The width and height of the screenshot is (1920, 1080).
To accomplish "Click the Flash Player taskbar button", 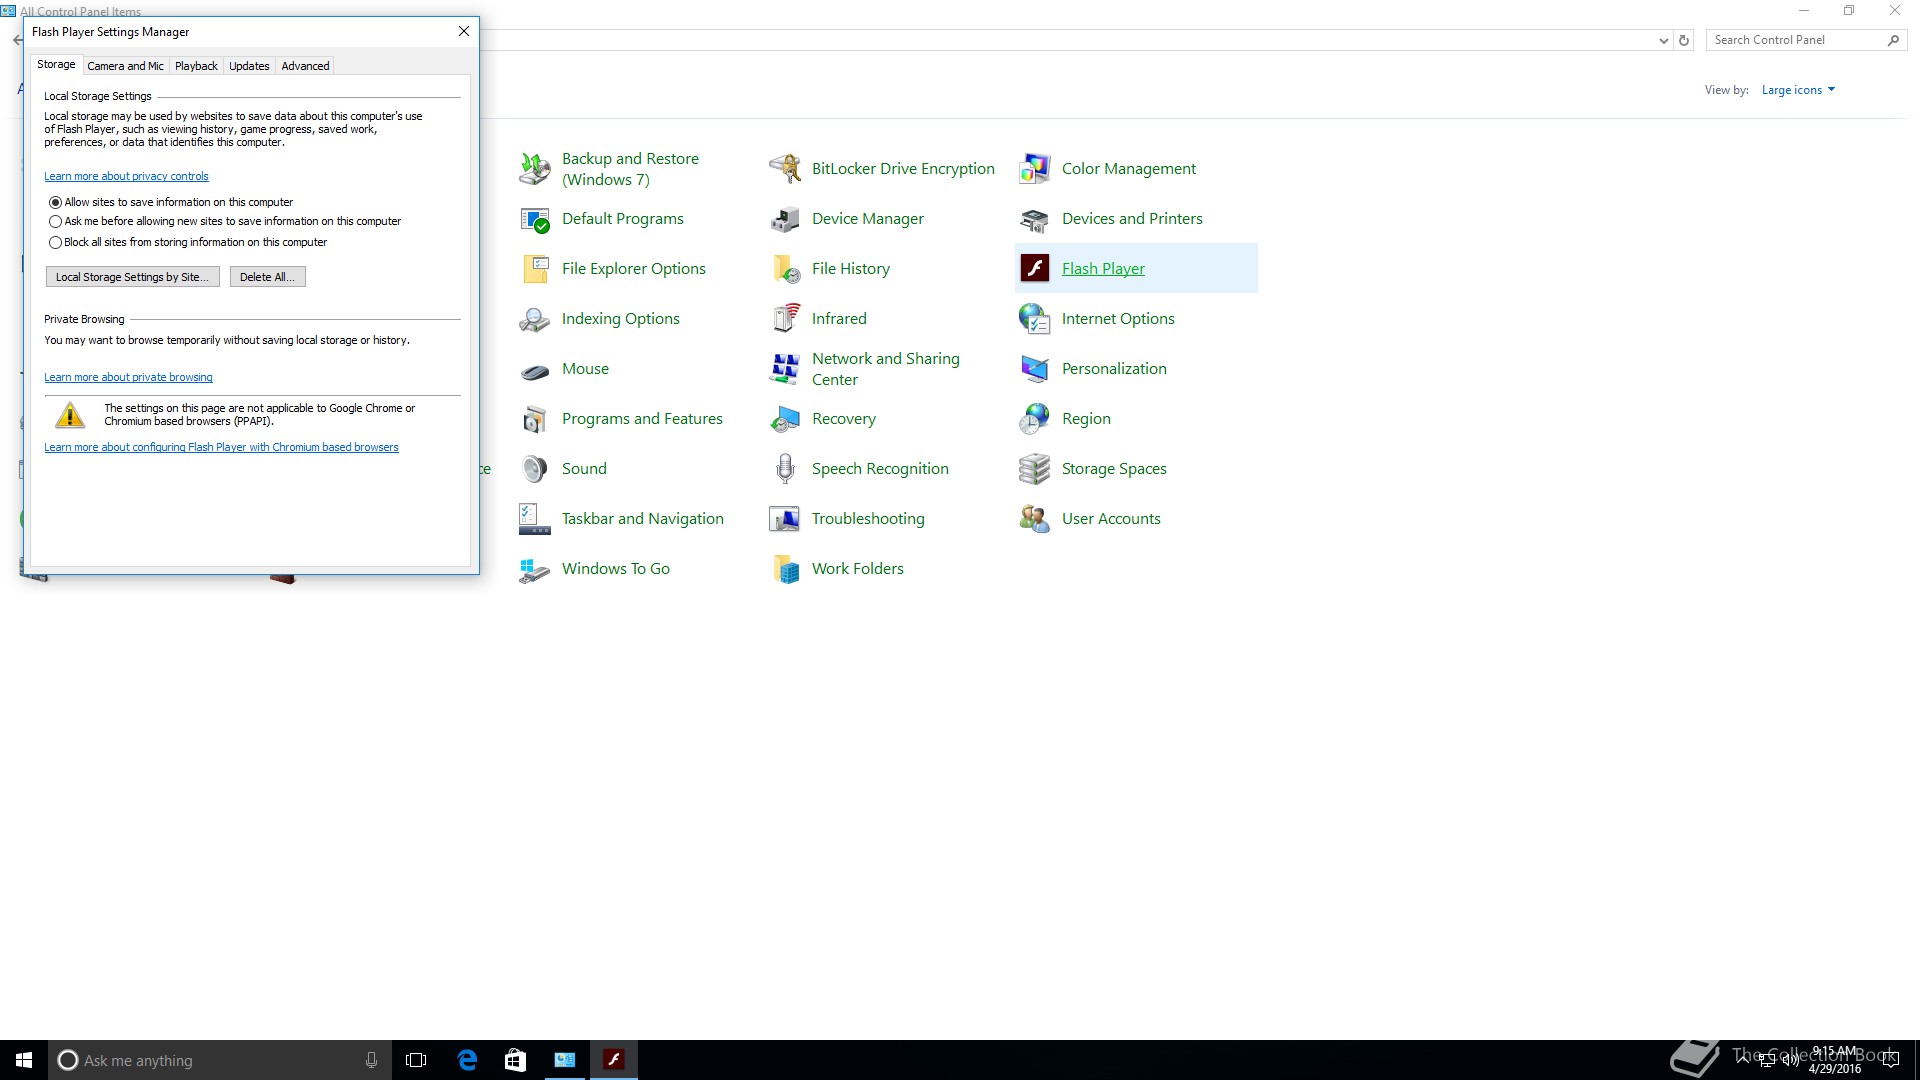I will point(614,1060).
